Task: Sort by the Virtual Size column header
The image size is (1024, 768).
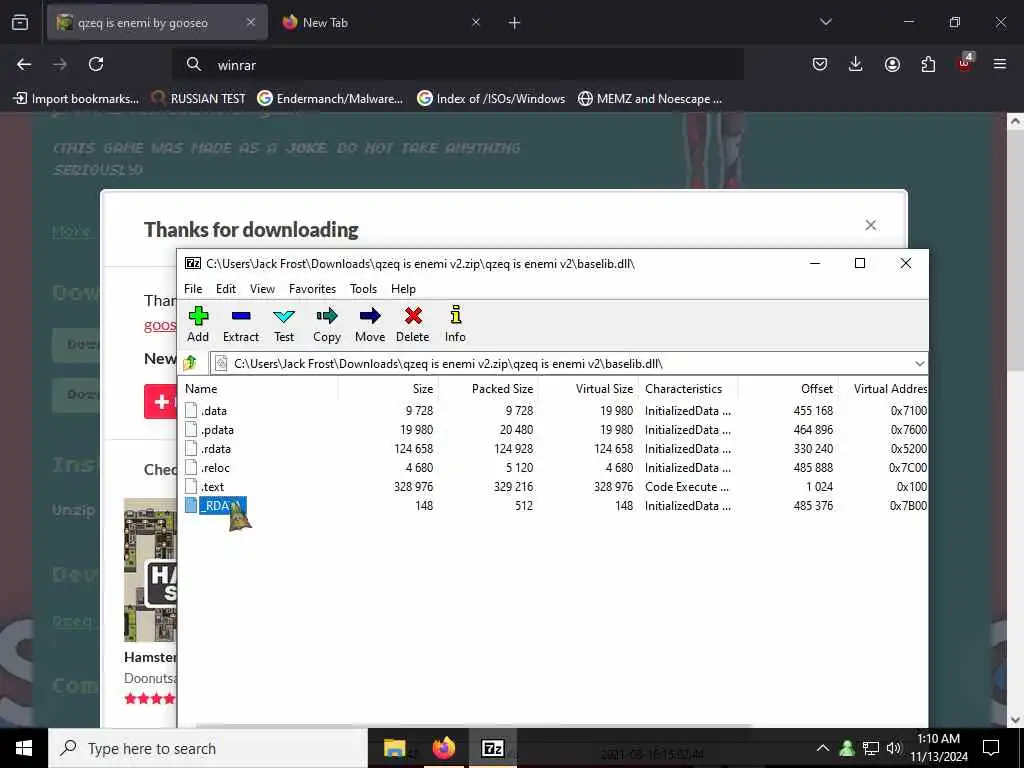Action: tap(588, 389)
